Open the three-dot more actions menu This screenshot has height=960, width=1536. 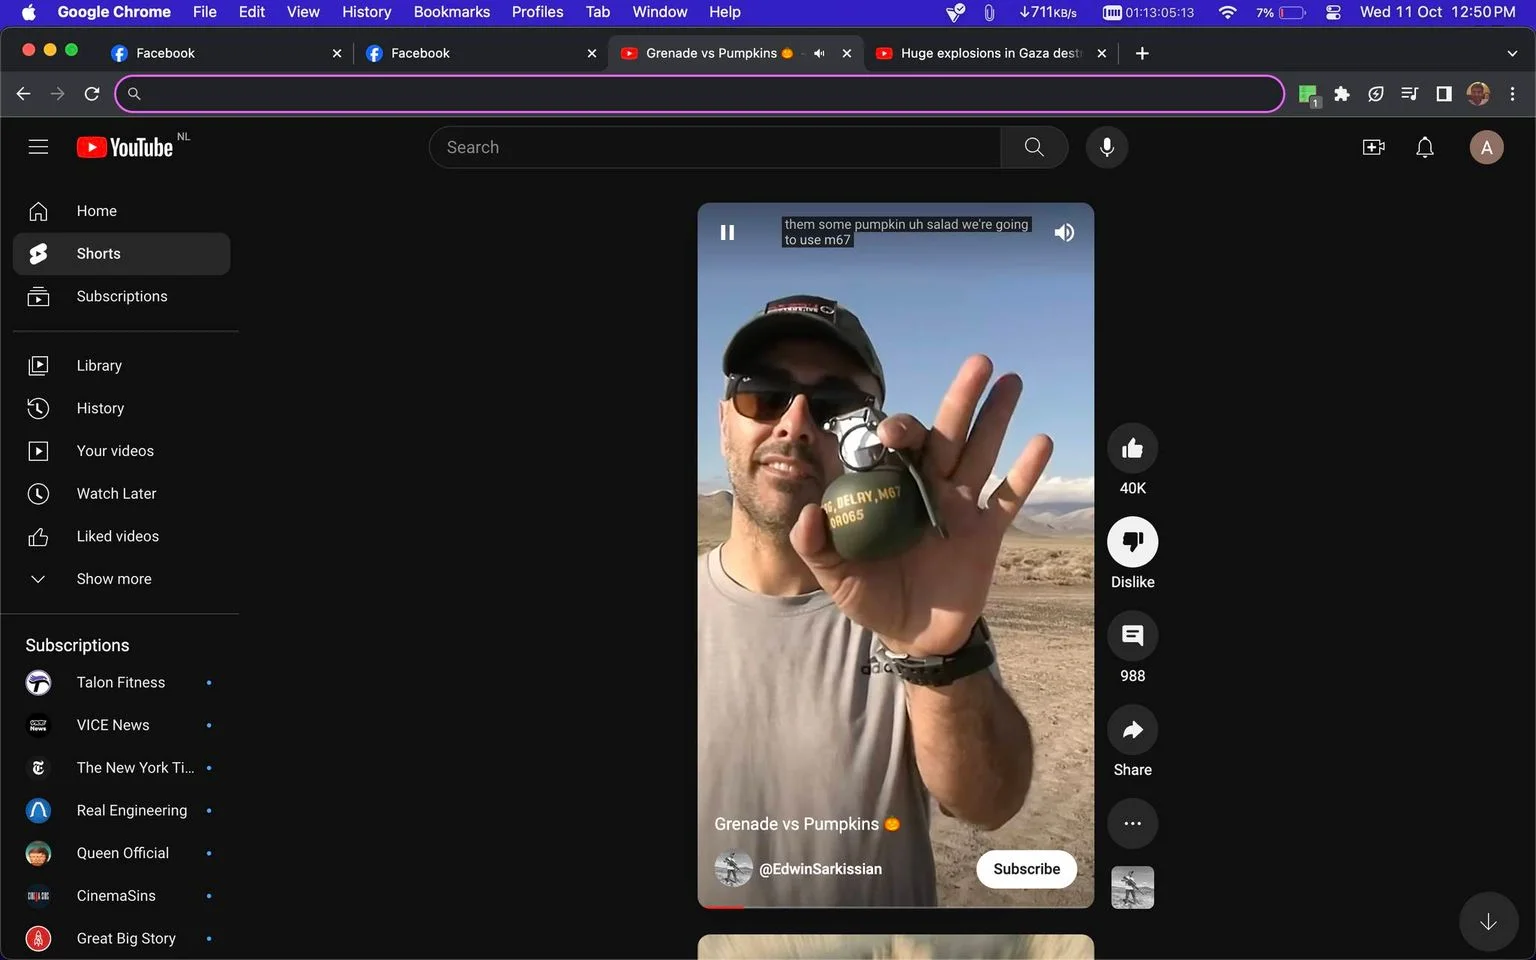point(1132,824)
